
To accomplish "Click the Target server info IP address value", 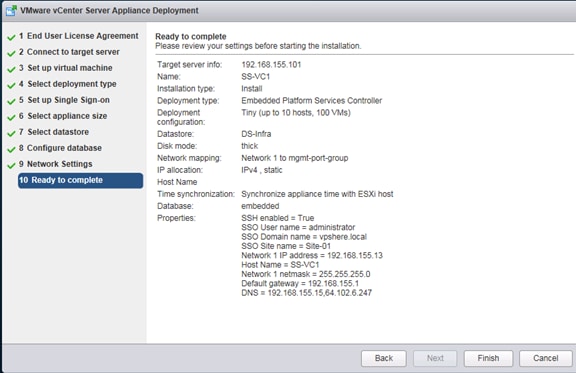I will [x=271, y=65].
